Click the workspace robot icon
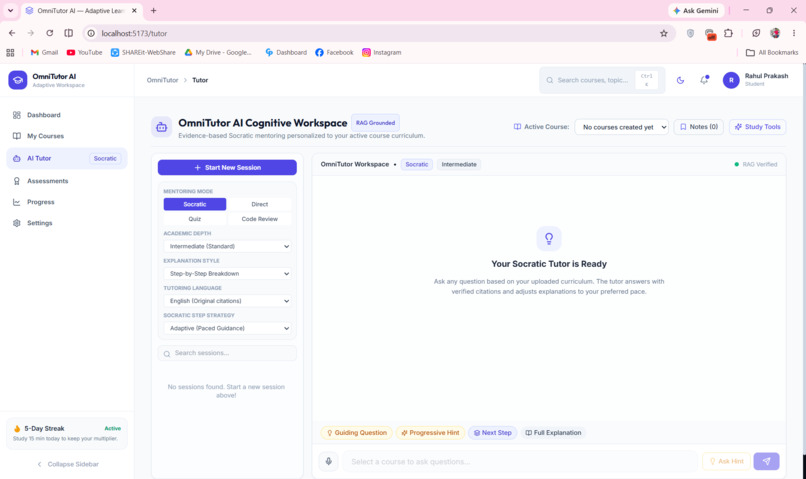Screen dimensions: 806x479 [161, 127]
